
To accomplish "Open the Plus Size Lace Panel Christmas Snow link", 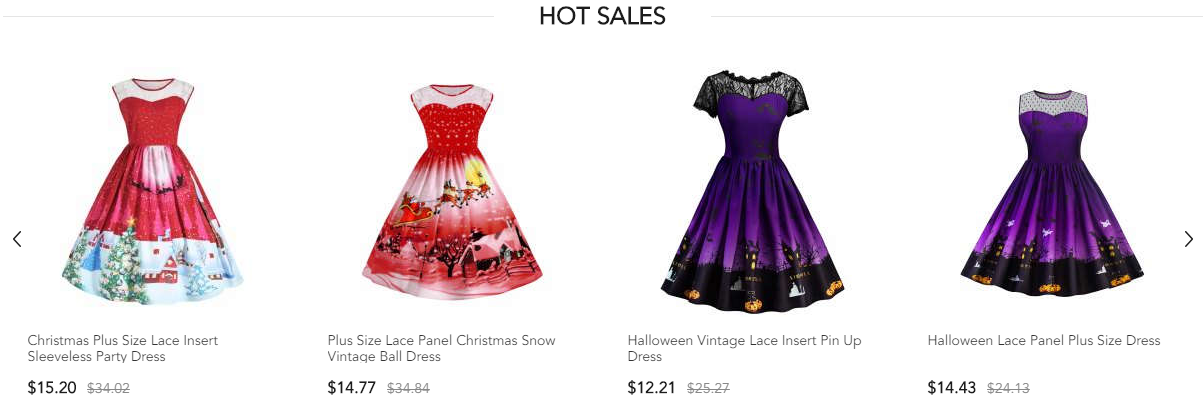I will 441,348.
